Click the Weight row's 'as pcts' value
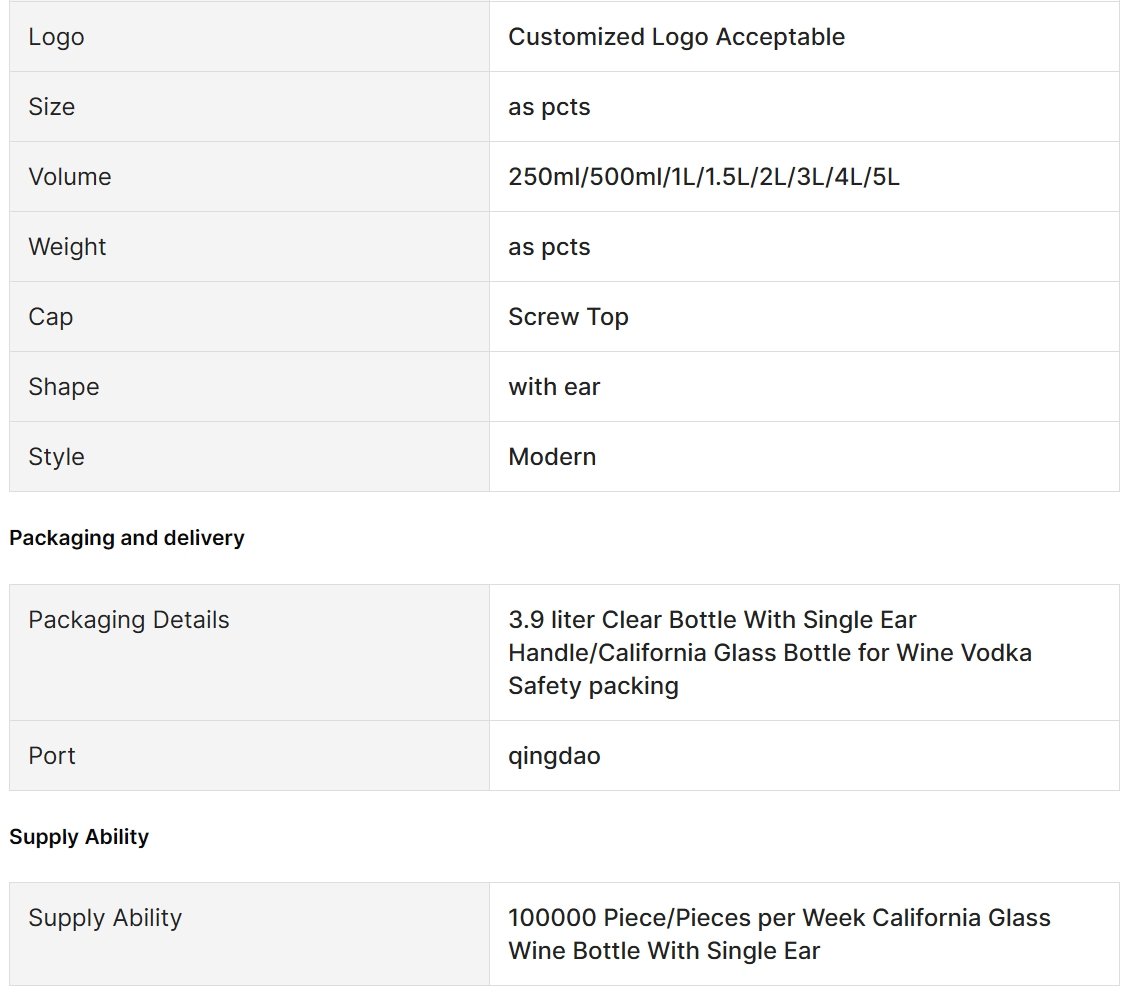 coord(549,247)
